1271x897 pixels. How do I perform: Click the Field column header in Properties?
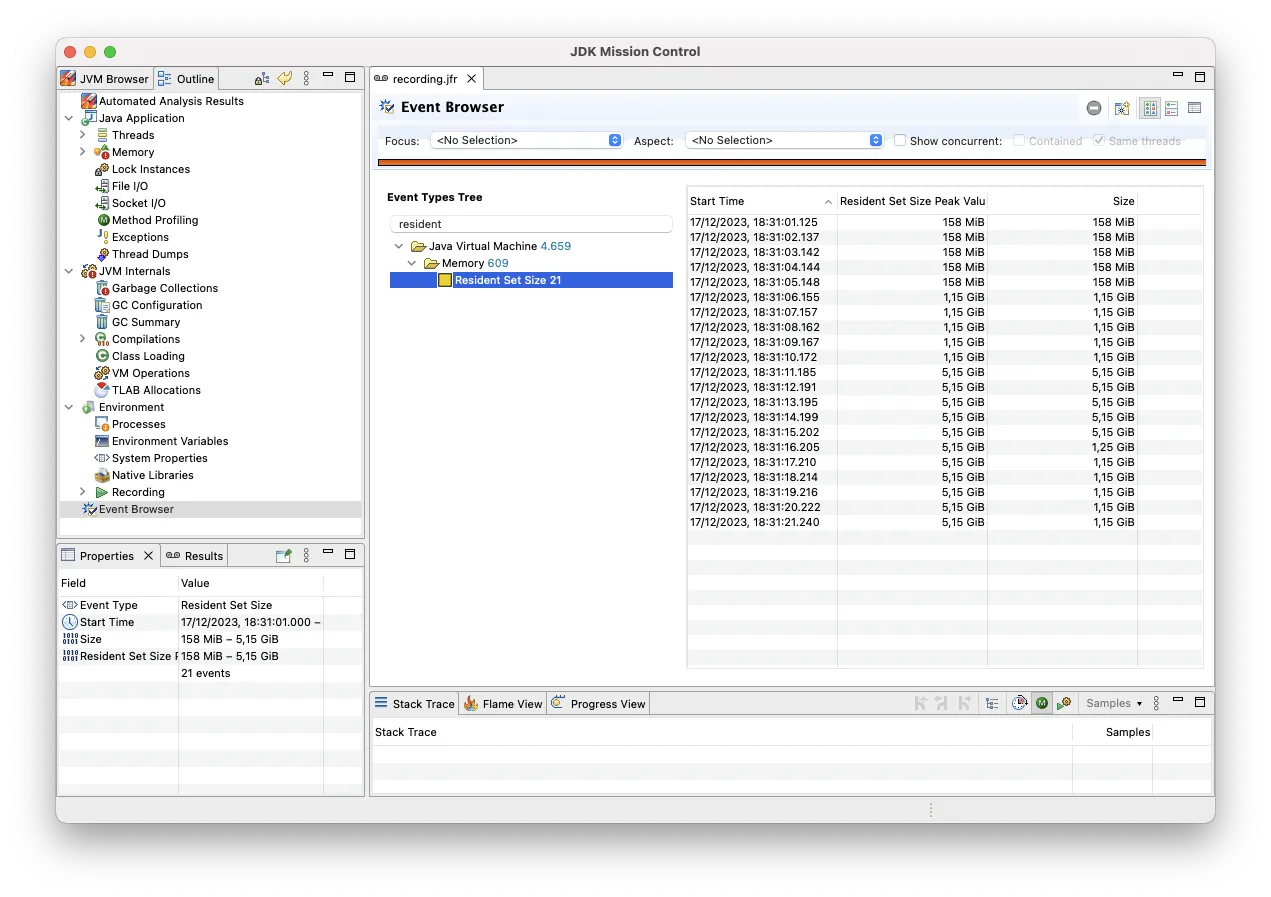click(118, 583)
